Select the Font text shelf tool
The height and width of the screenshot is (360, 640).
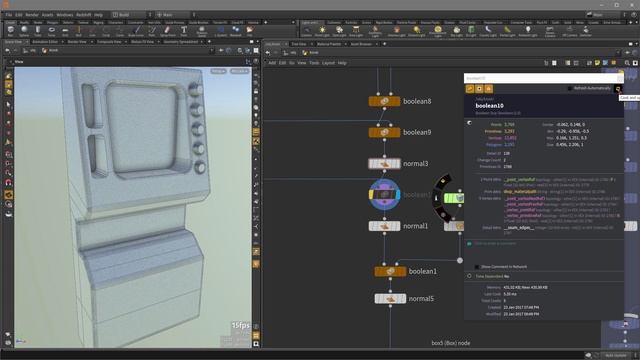coord(184,31)
